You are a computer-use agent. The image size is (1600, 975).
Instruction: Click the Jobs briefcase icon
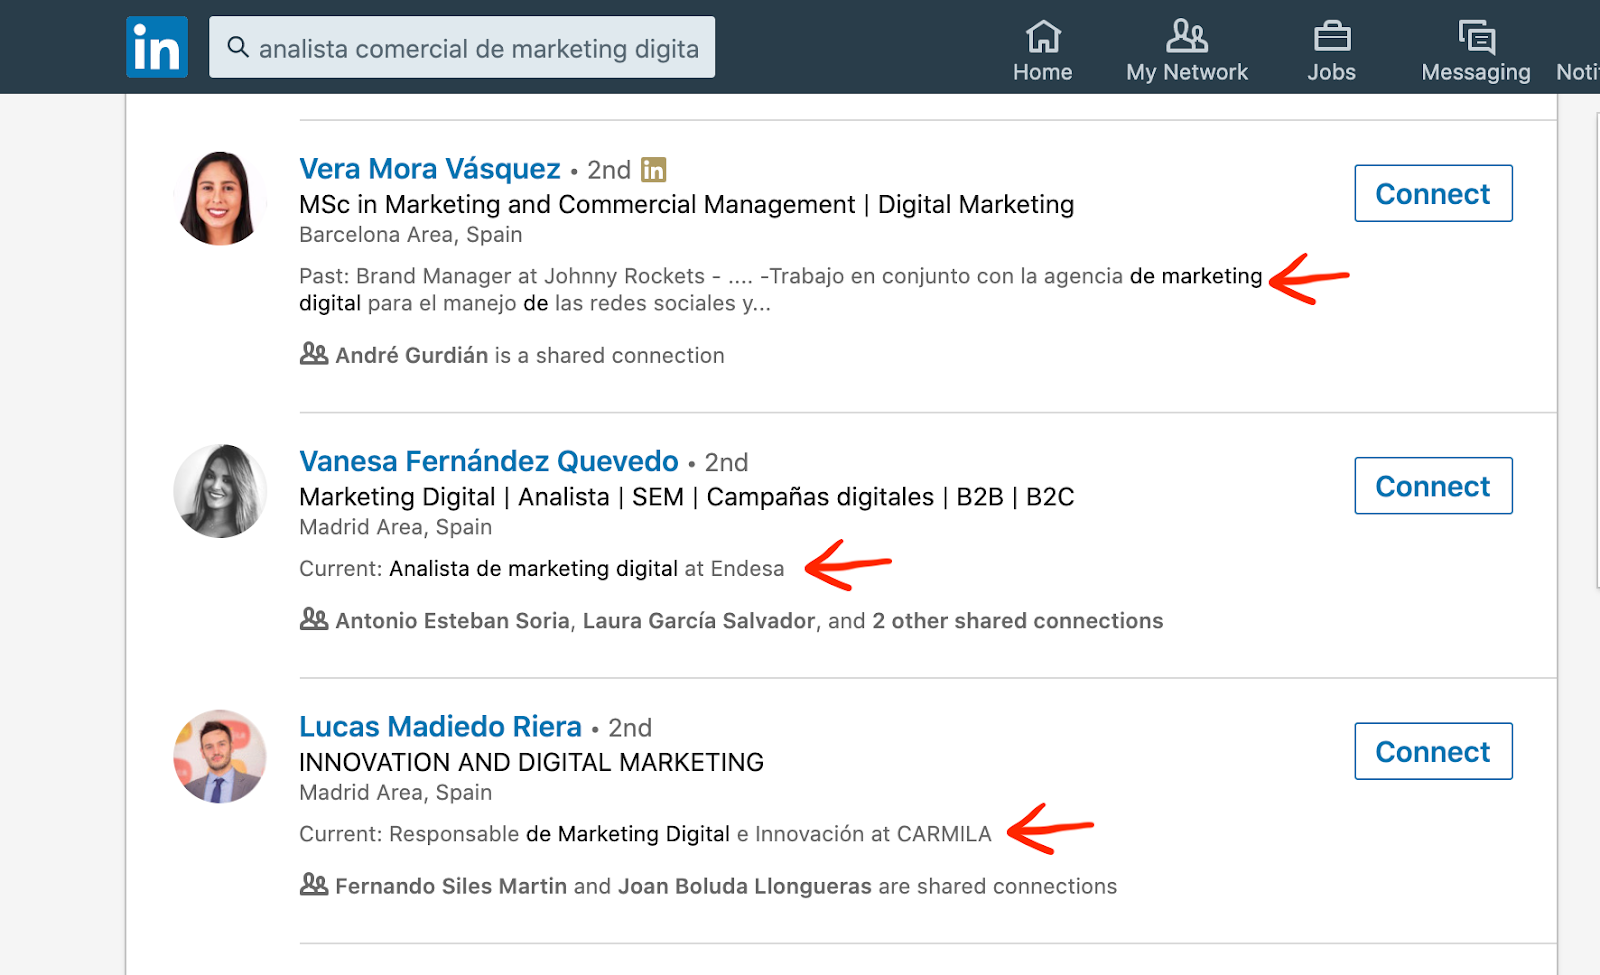(x=1332, y=37)
